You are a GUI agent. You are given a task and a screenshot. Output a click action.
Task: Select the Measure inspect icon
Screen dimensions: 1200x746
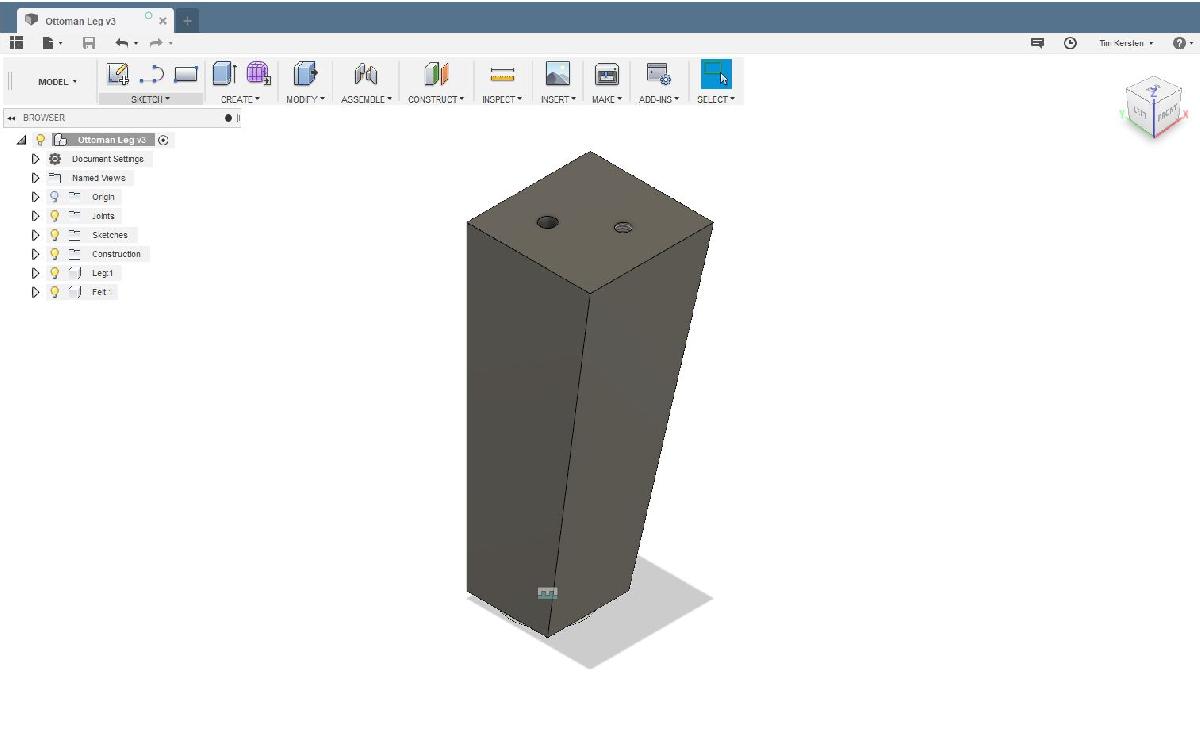click(x=502, y=74)
